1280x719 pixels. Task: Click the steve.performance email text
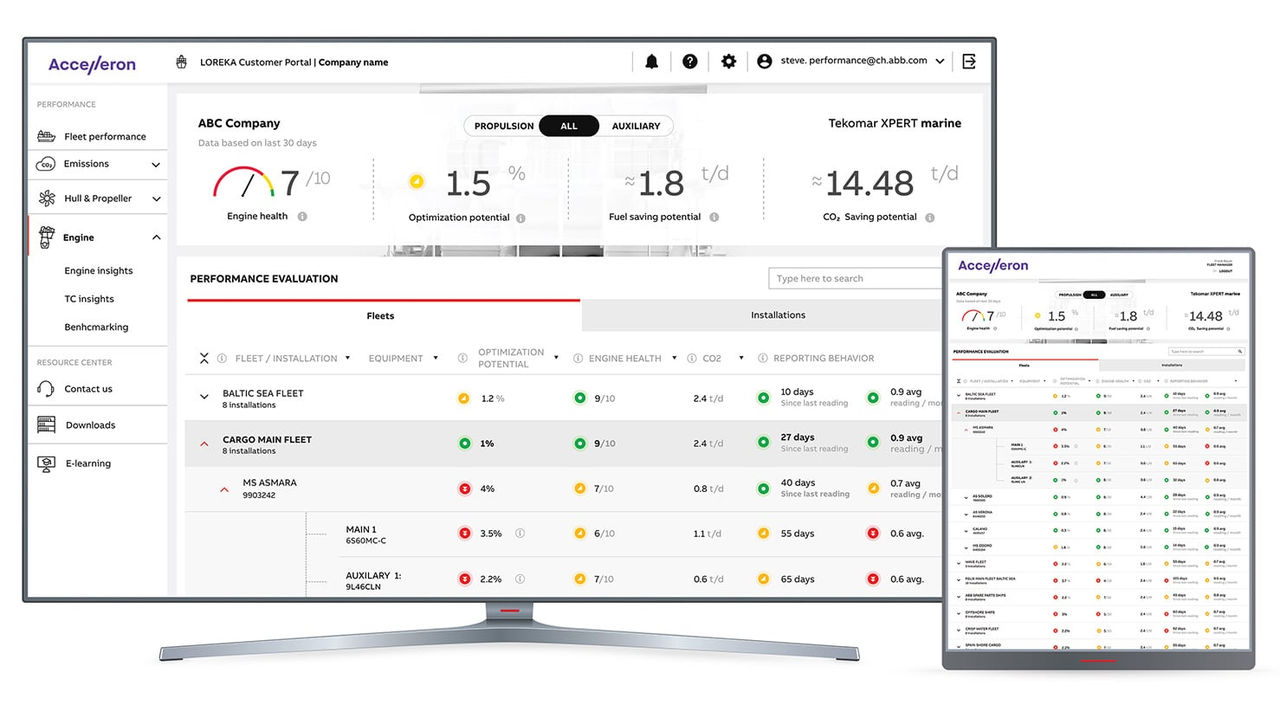click(854, 61)
